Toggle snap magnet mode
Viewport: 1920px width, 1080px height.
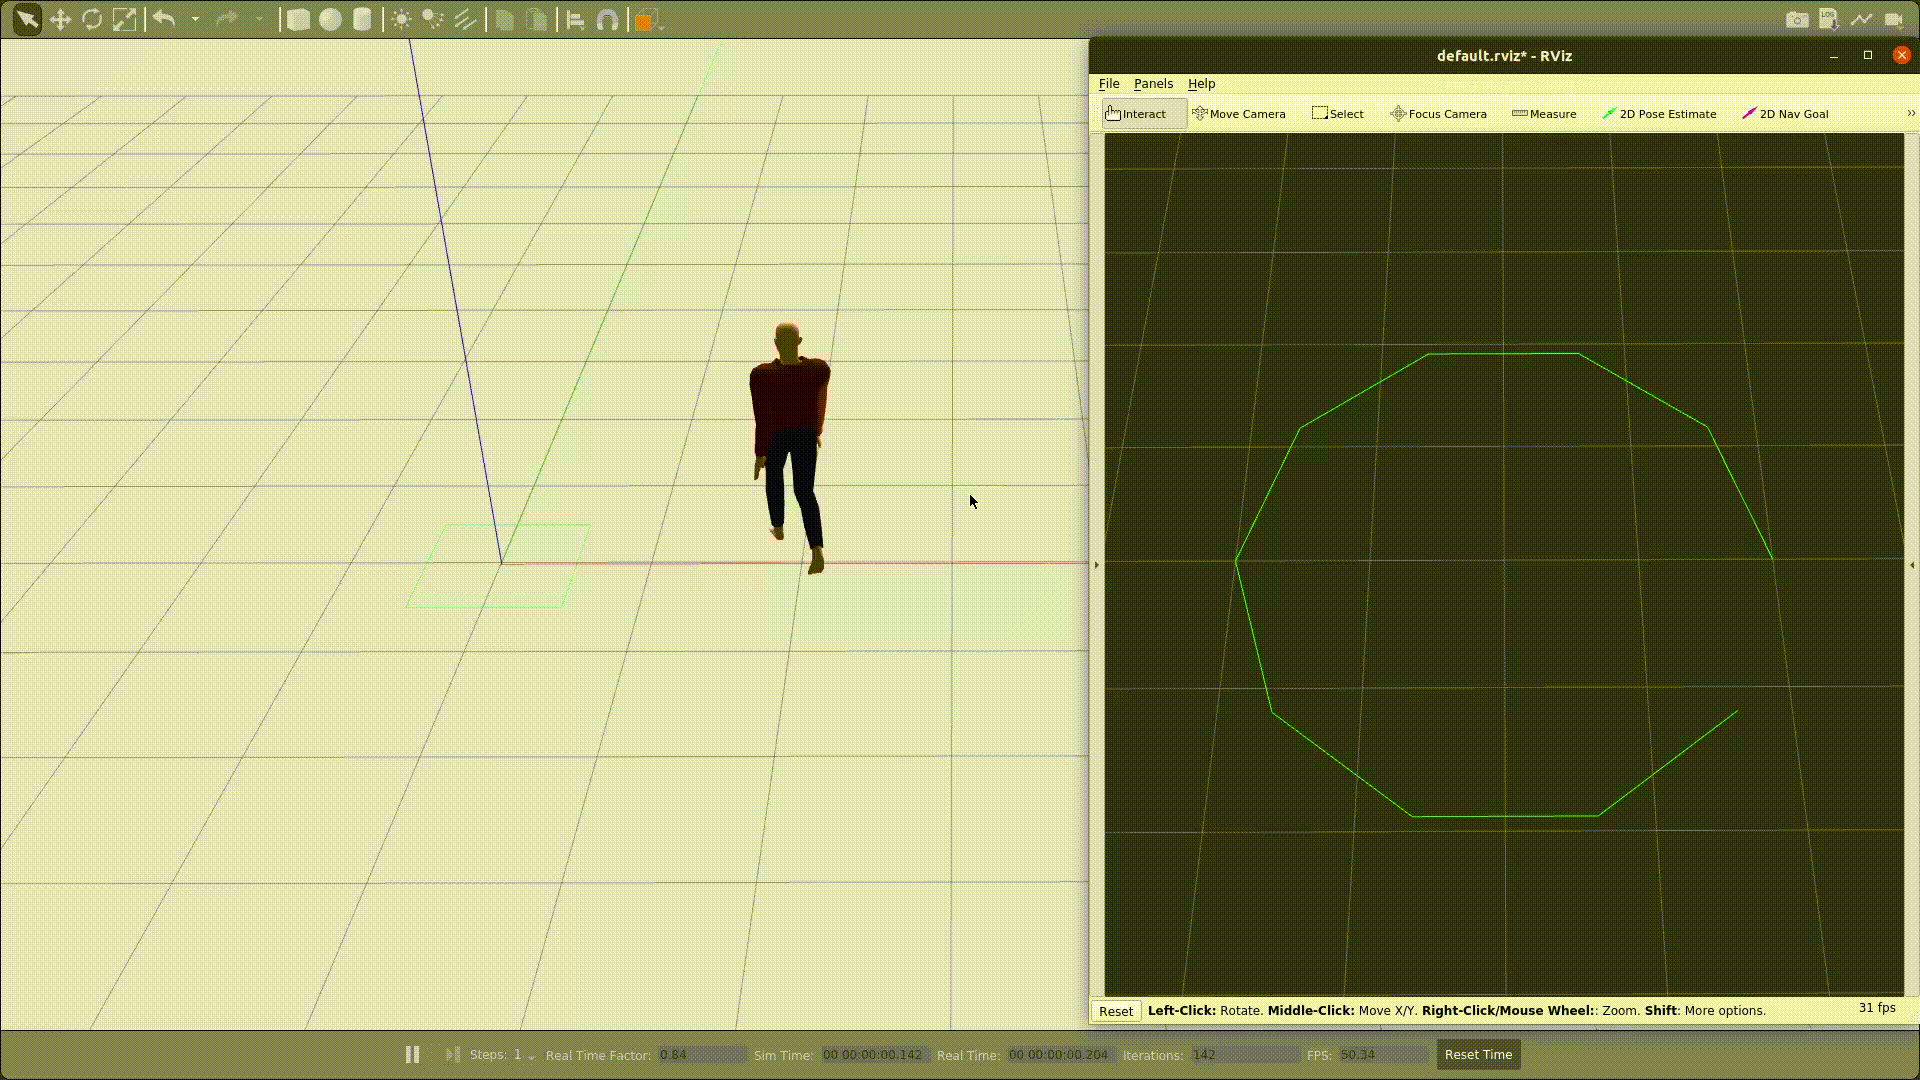pos(607,20)
